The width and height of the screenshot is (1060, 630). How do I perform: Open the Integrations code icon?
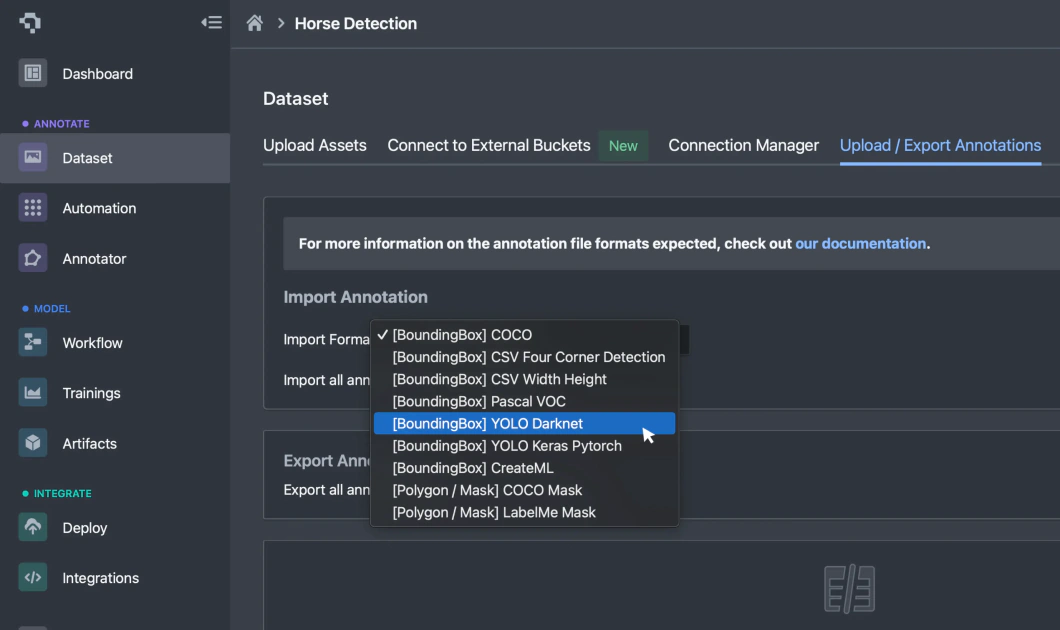pyautogui.click(x=33, y=578)
